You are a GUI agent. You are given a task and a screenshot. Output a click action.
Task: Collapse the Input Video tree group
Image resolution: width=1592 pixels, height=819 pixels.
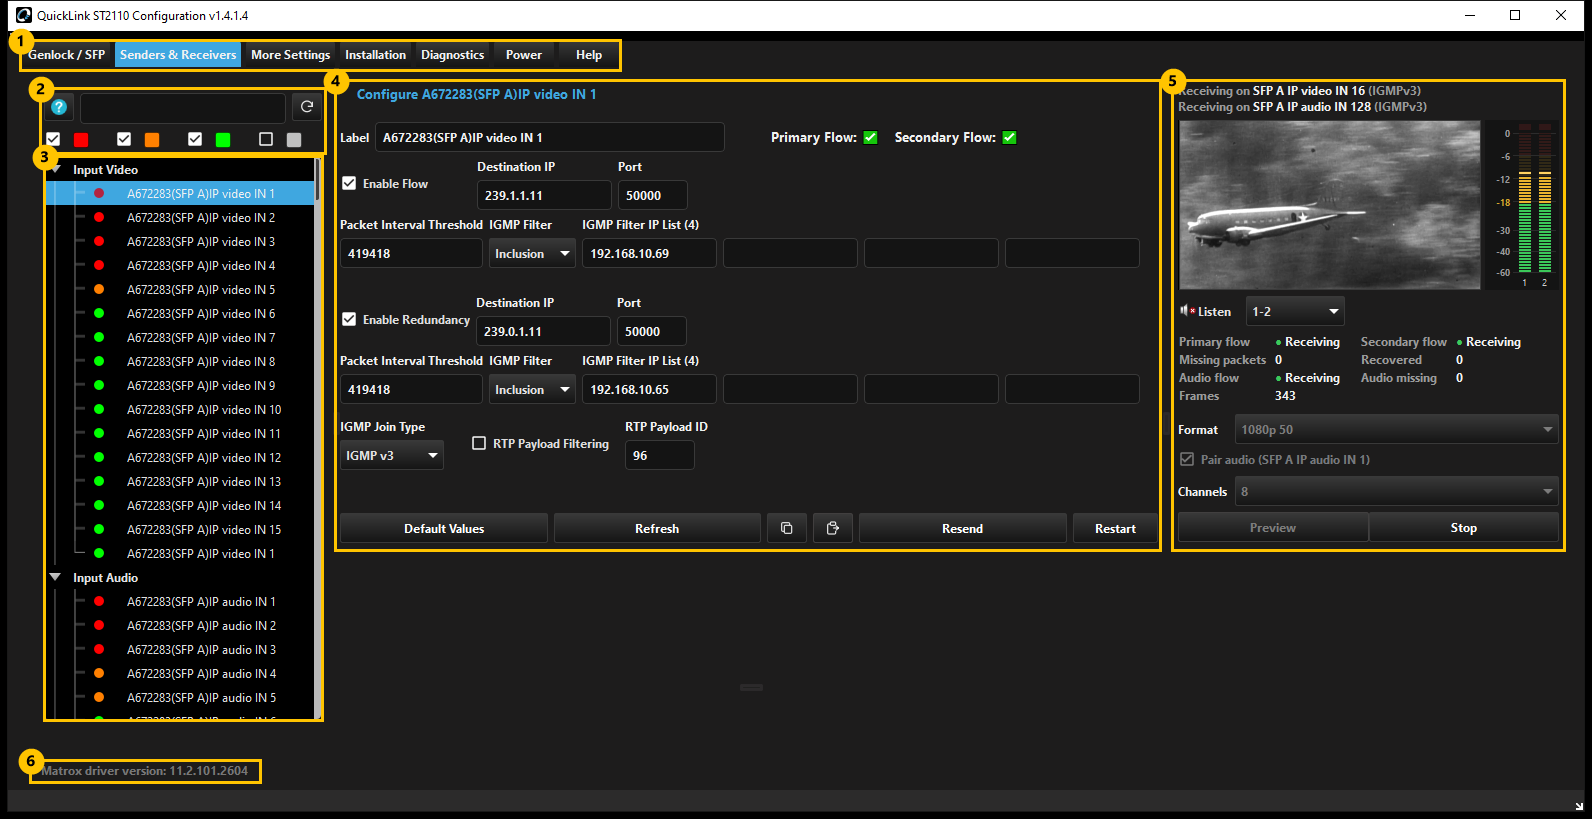click(55, 169)
